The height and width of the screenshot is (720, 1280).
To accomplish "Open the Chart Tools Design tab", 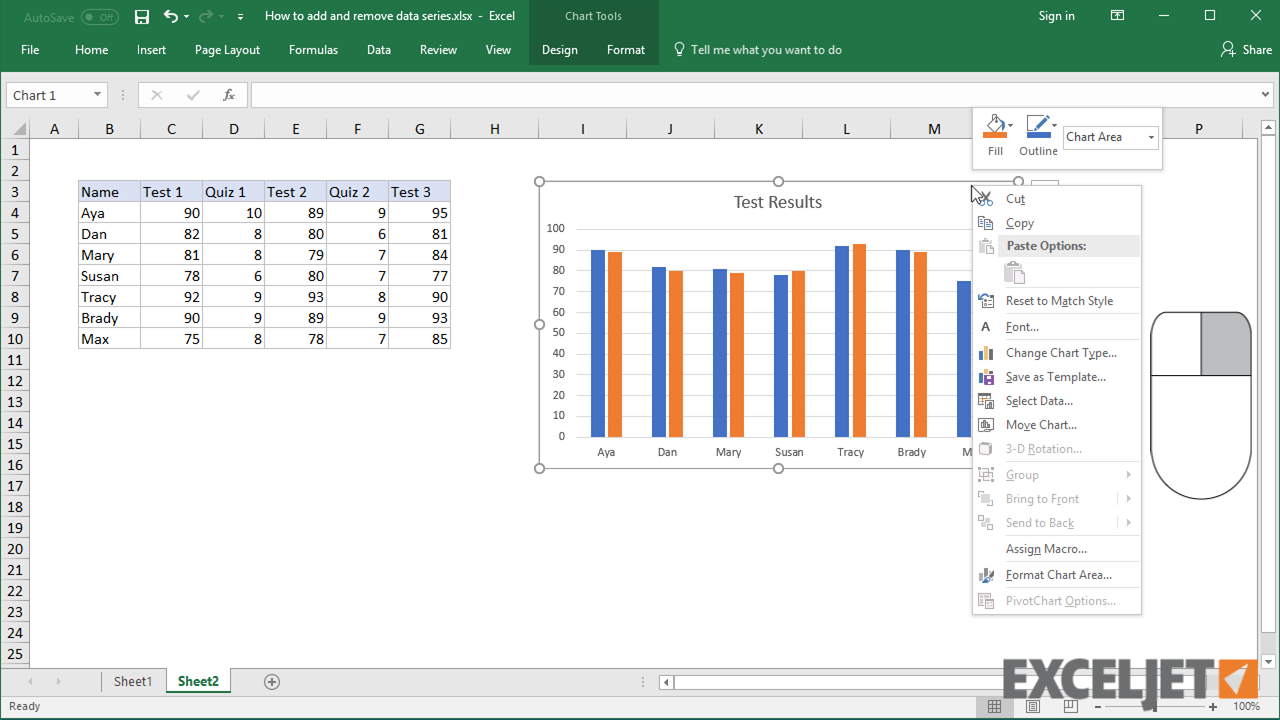I will point(559,50).
